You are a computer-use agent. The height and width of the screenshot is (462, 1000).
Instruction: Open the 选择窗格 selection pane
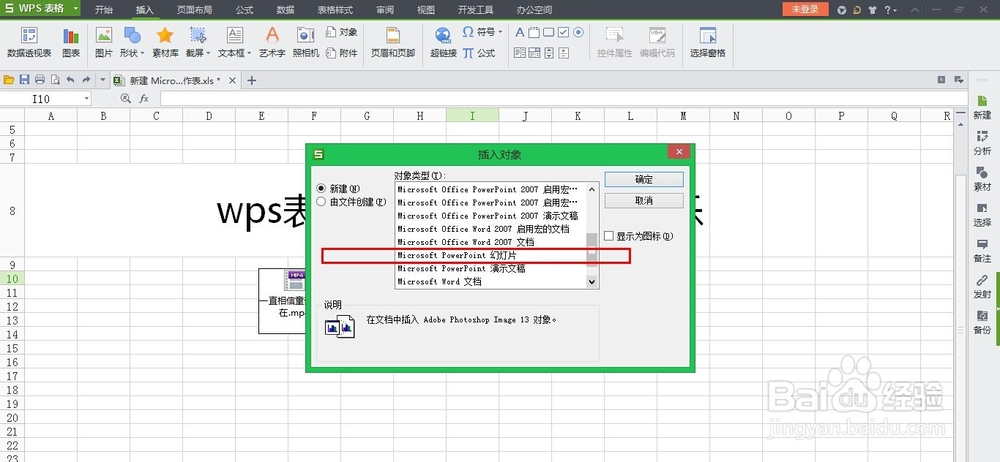707,43
